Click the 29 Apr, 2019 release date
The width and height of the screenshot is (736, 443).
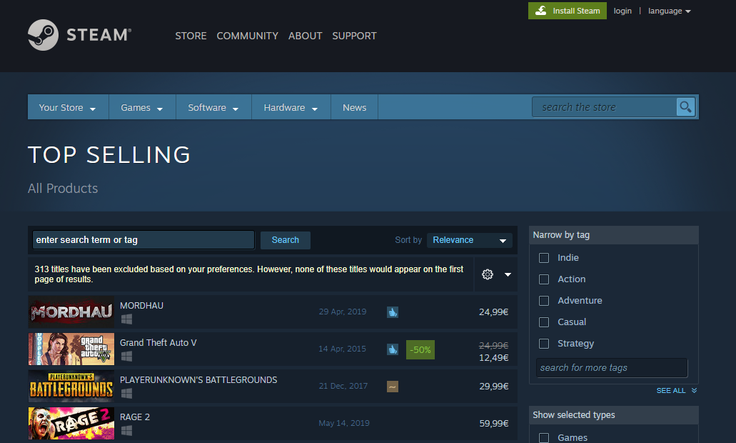coord(343,312)
